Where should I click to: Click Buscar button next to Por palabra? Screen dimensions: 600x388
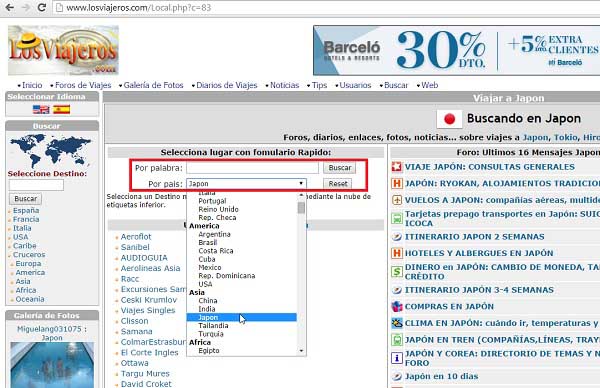coord(339,168)
